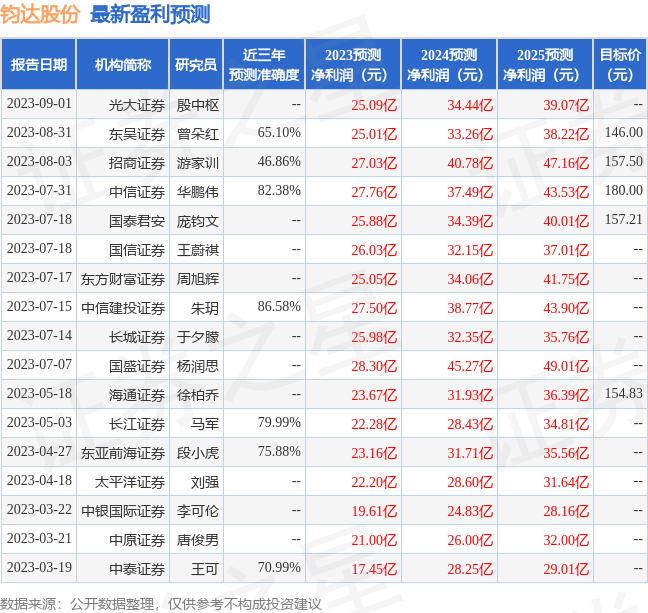Viewport: 648px width, 613px height.
Task: Click the 中信建投证券 institution cell
Action: point(123,308)
